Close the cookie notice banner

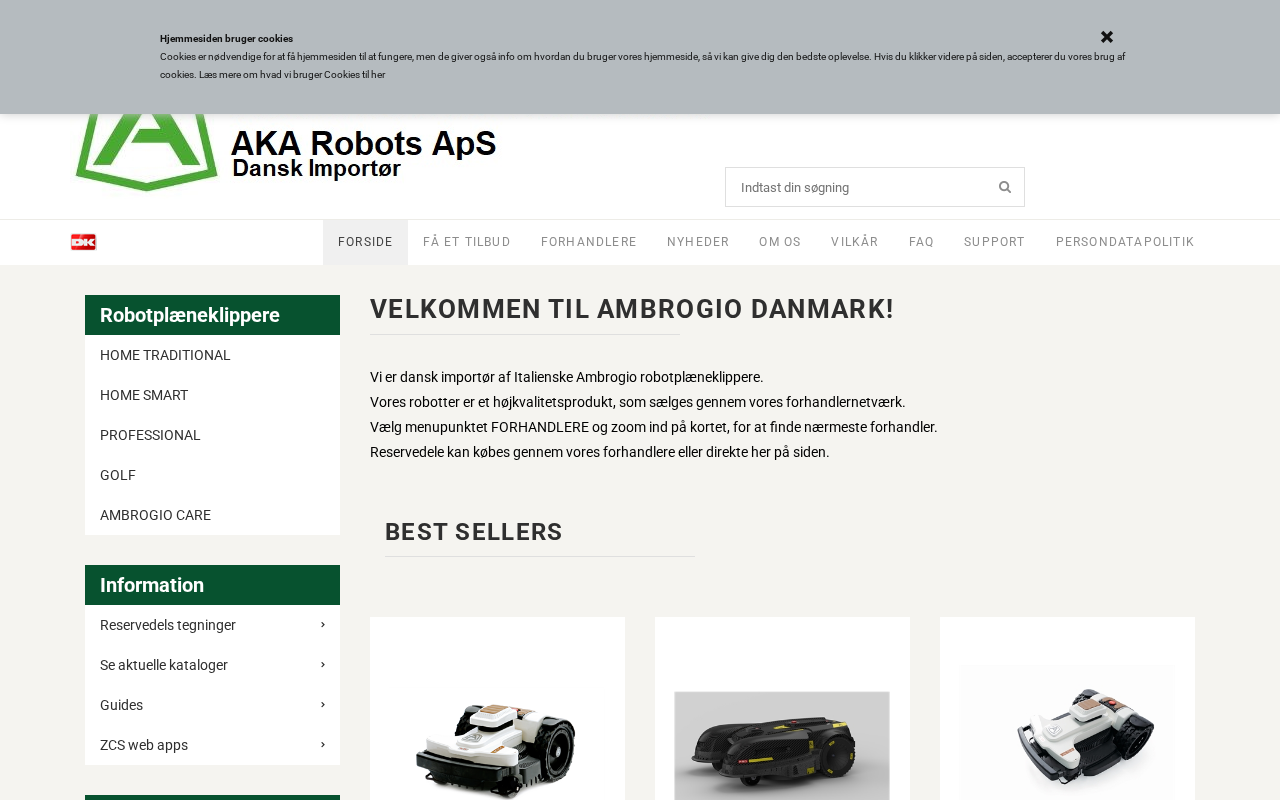click(1107, 37)
